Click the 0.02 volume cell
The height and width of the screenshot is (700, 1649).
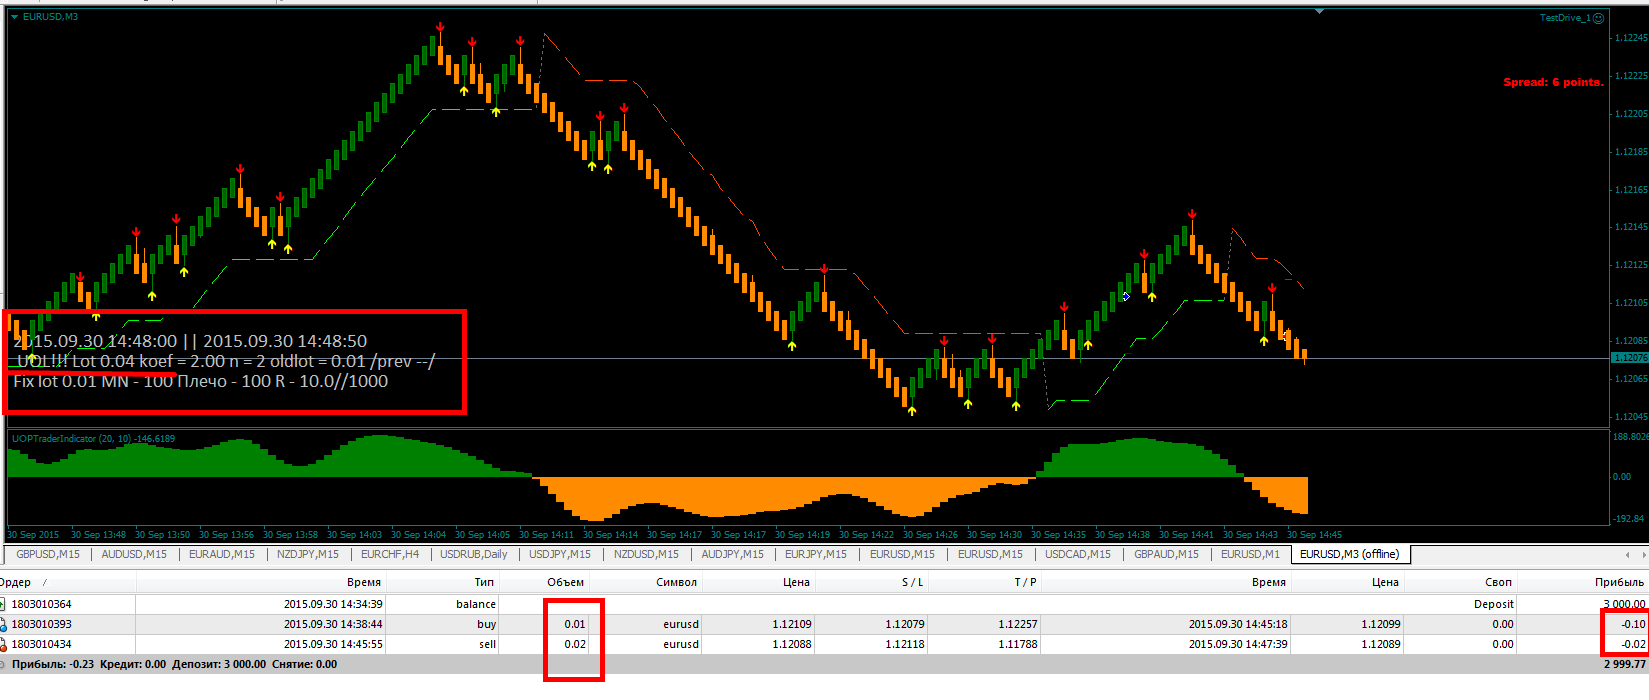pyautogui.click(x=574, y=644)
